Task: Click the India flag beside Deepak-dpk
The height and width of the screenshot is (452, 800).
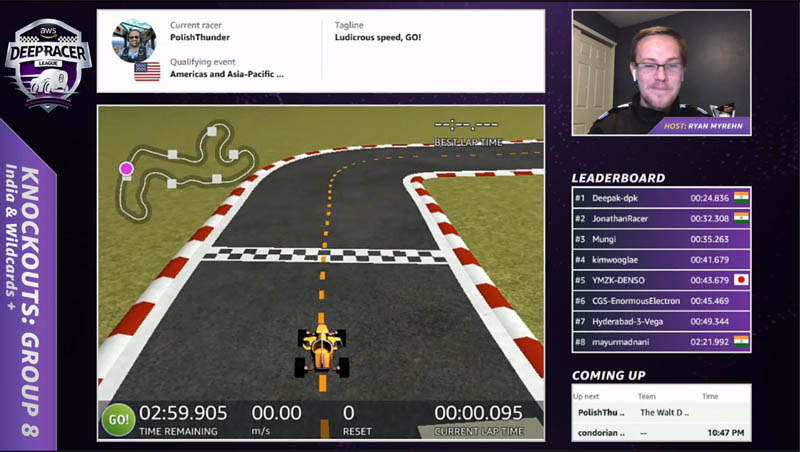Action: point(741,197)
